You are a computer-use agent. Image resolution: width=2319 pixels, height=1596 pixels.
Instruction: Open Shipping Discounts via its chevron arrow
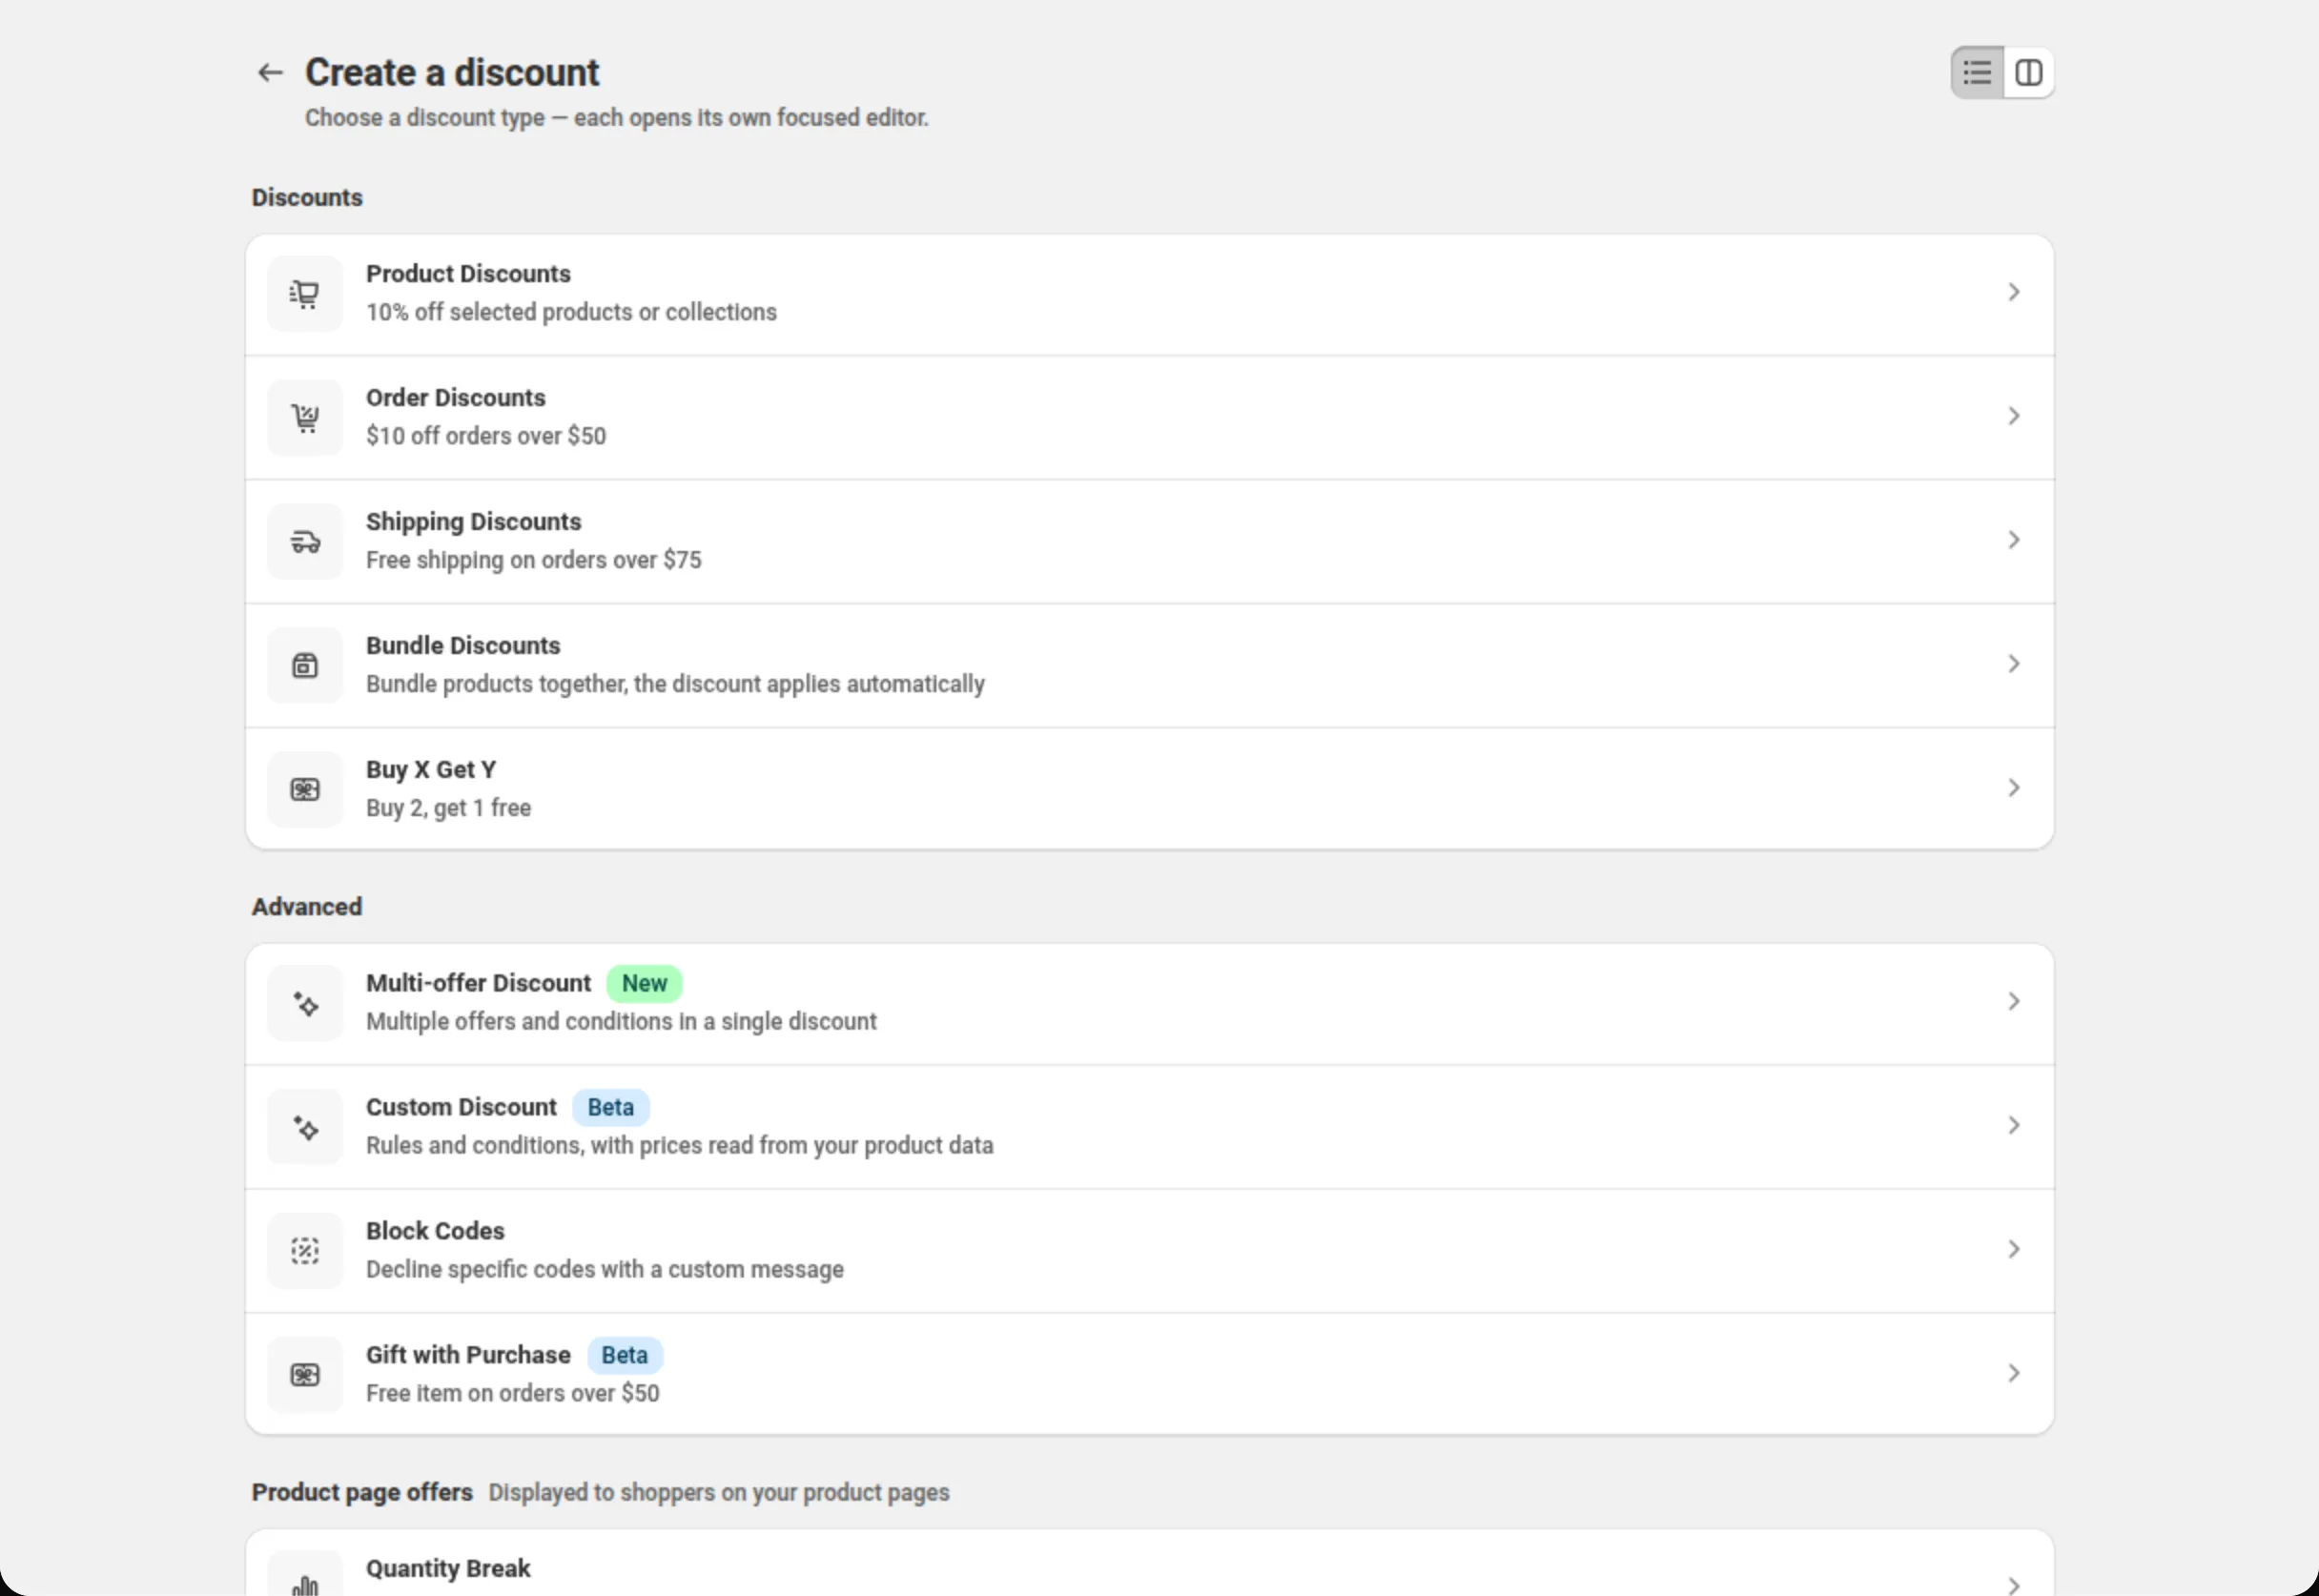[x=2014, y=540]
